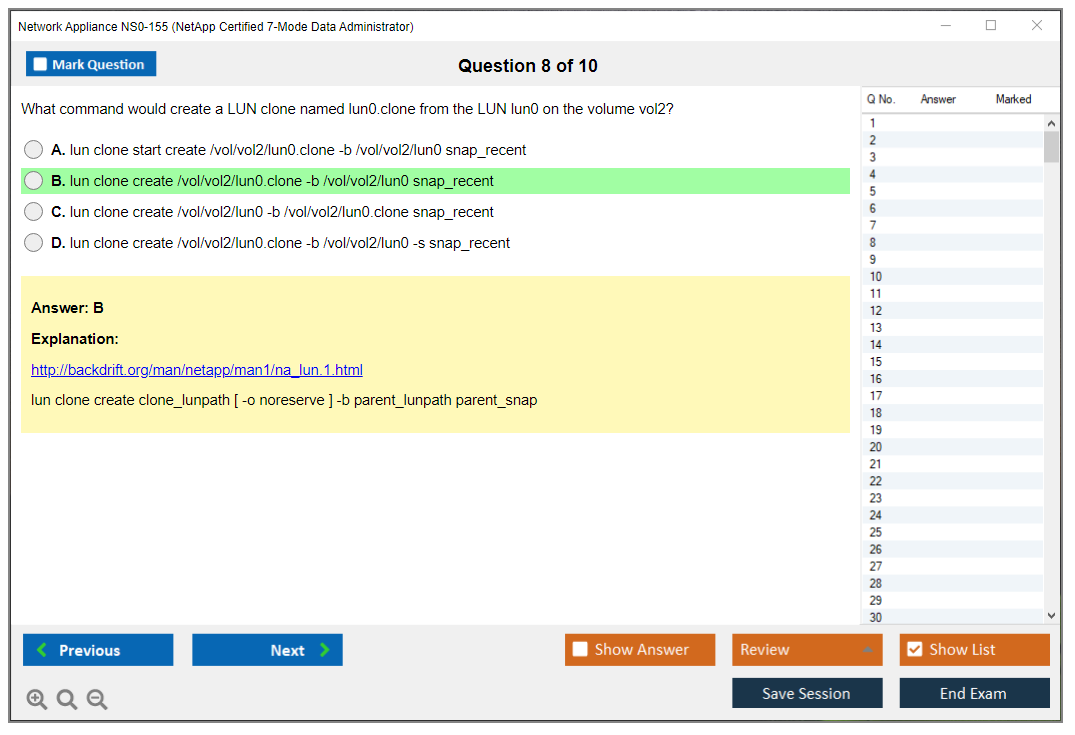The width and height of the screenshot is (1075, 735).
Task: Click the Save Session button
Action: [x=807, y=693]
